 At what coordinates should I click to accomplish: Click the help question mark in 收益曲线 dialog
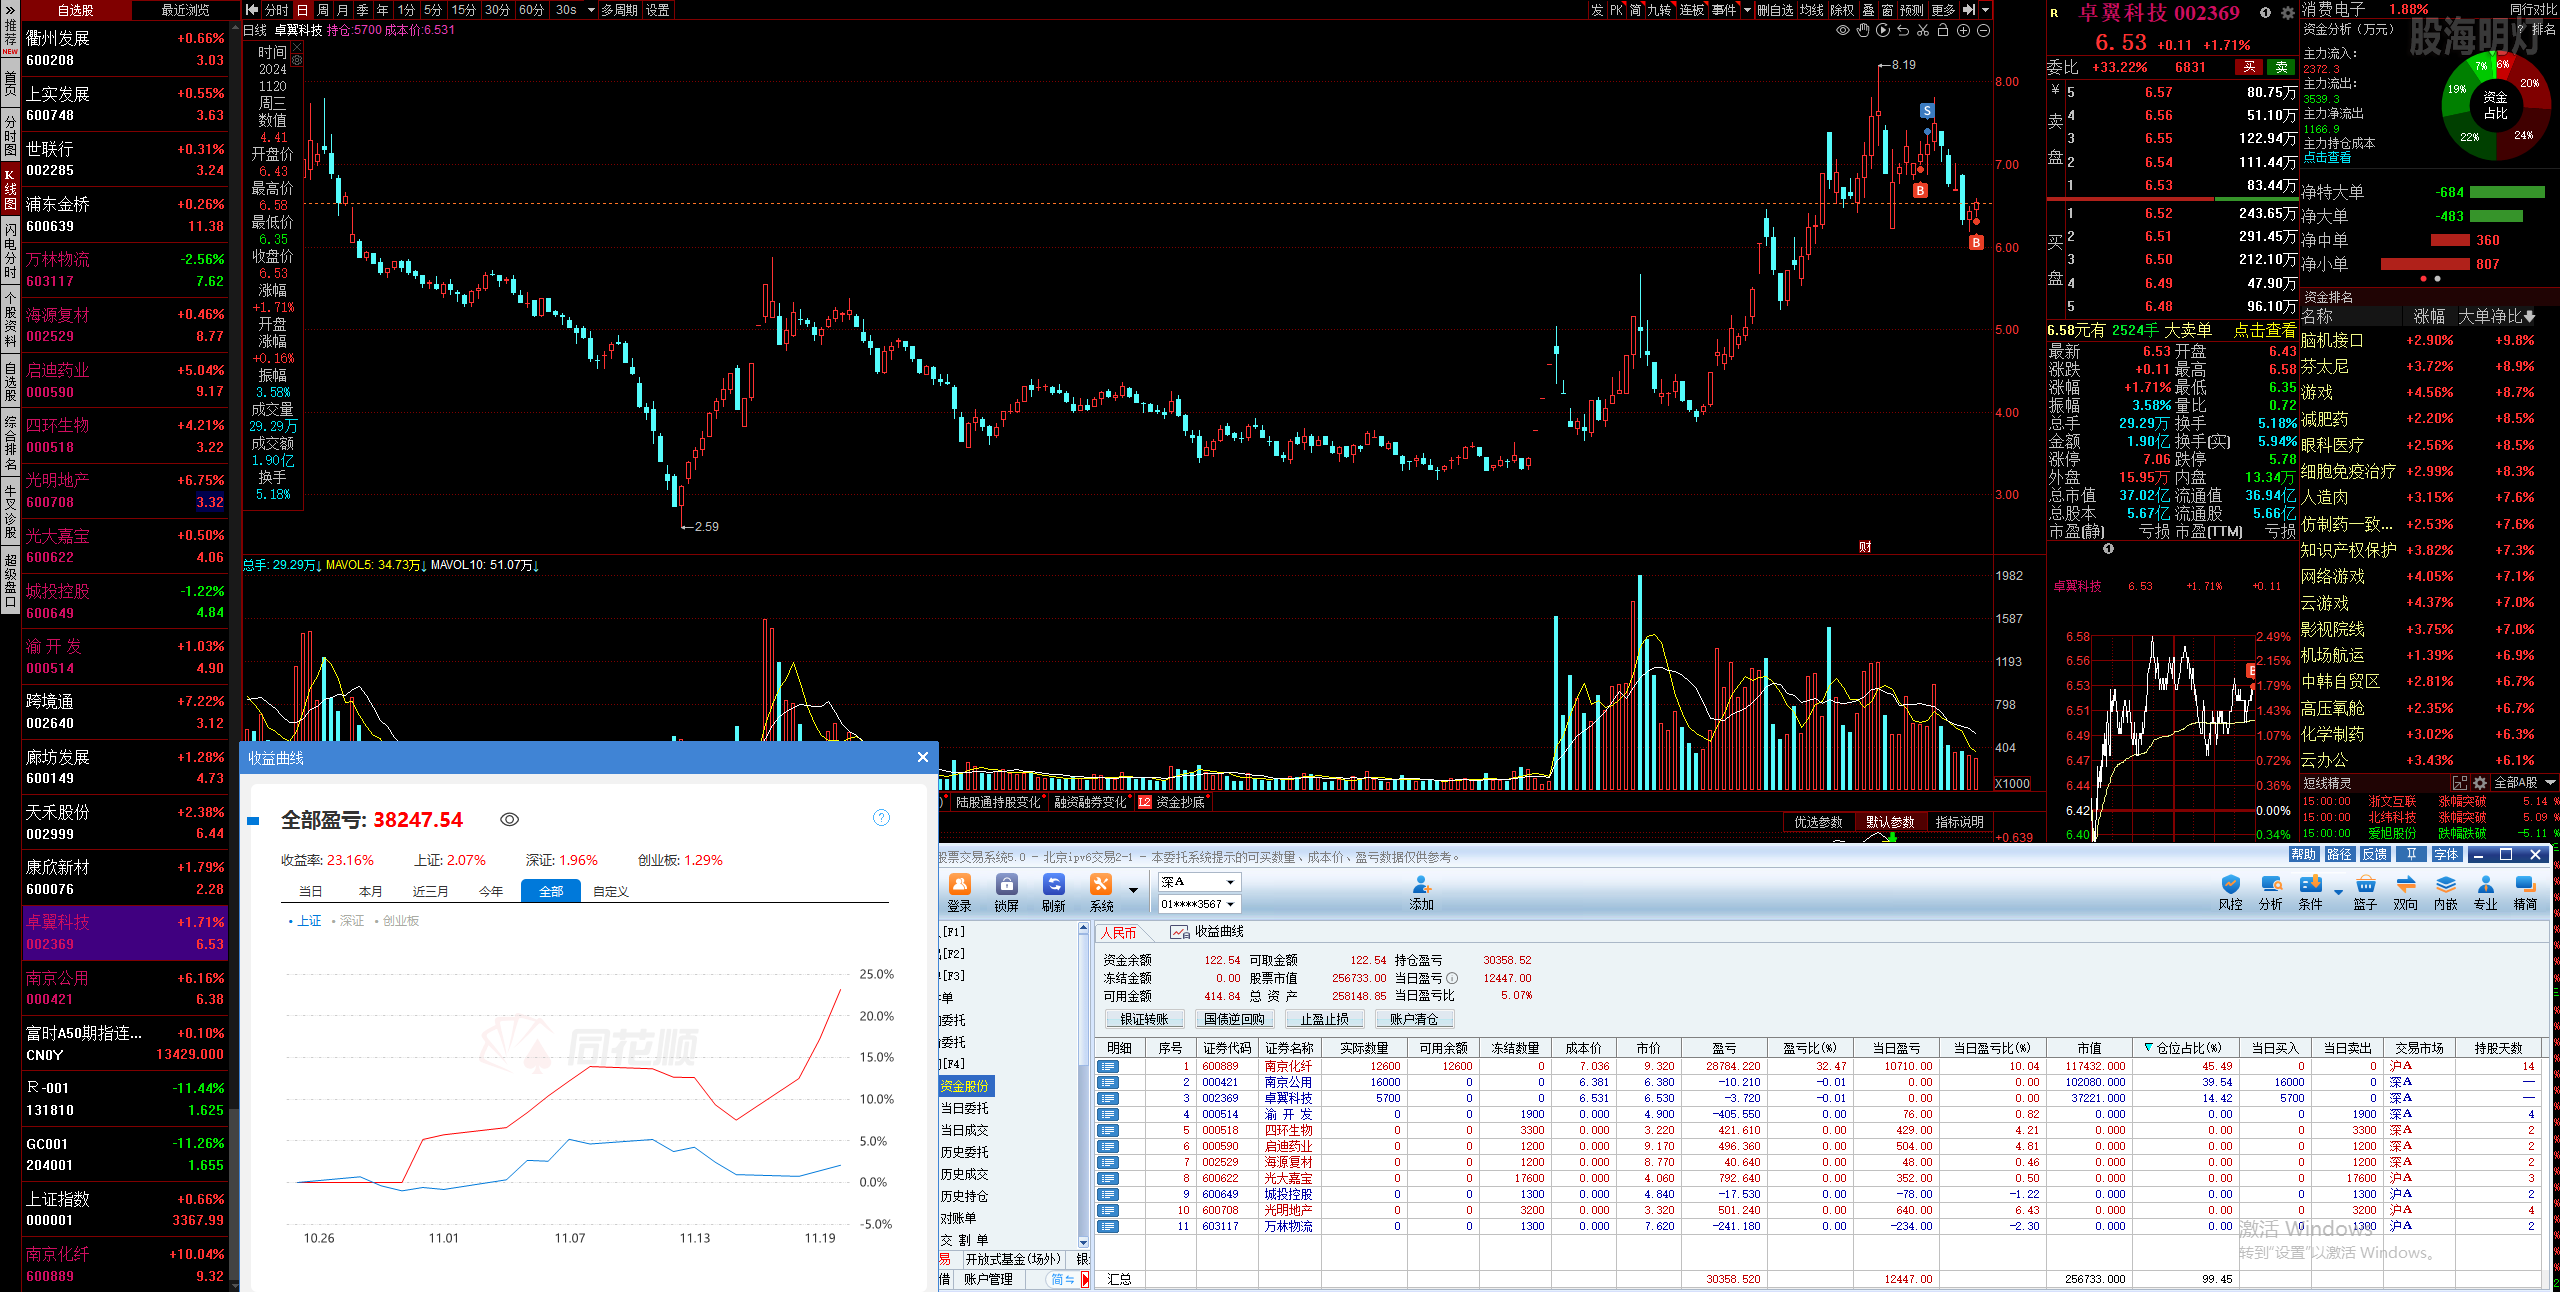[881, 818]
